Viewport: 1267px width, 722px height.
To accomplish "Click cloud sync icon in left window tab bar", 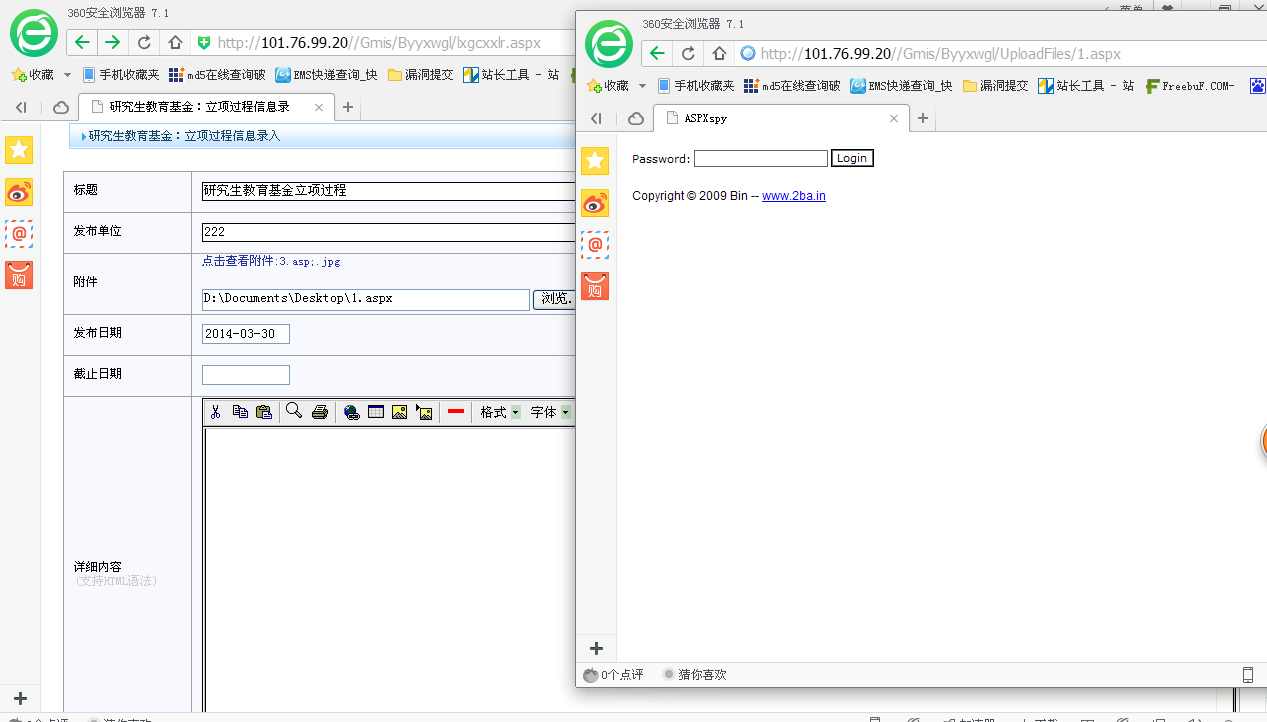I will (x=60, y=107).
